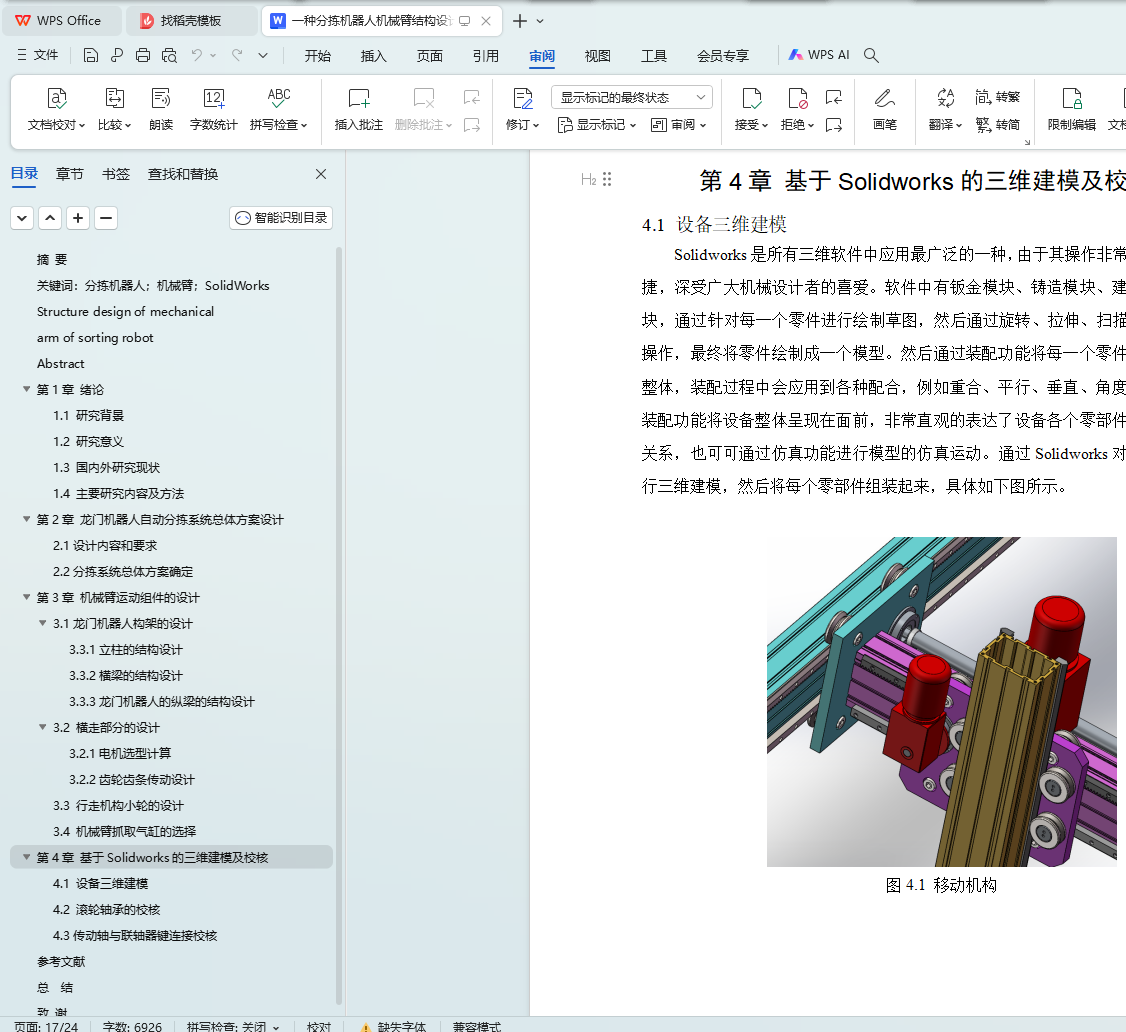
Task: Collapse the 第 1 章 绪论 tree node
Action: [27, 389]
